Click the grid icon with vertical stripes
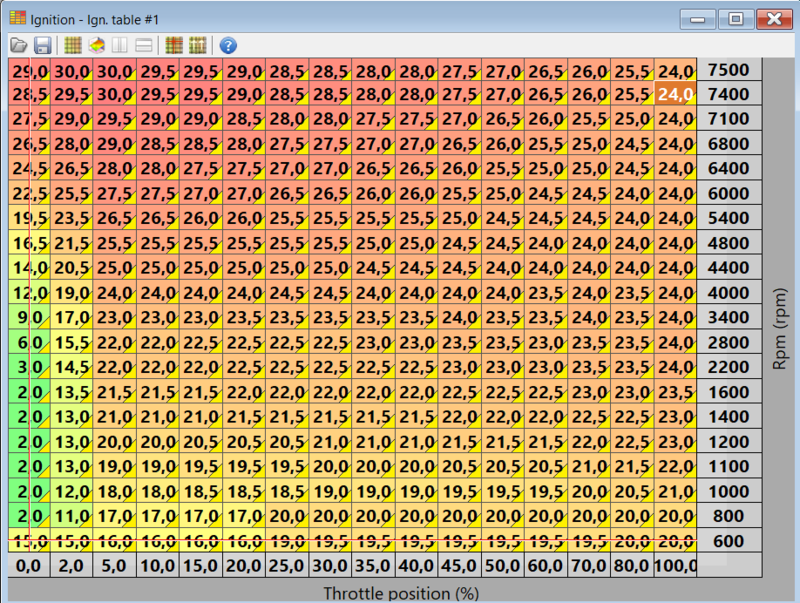The image size is (800, 603). coord(197,45)
